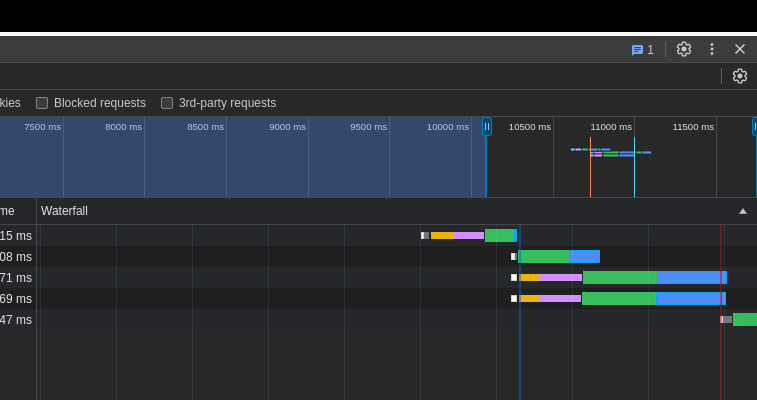This screenshot has width=757, height=400.
Task: Click the 10500 ms timeline tick label
Action: 529,127
